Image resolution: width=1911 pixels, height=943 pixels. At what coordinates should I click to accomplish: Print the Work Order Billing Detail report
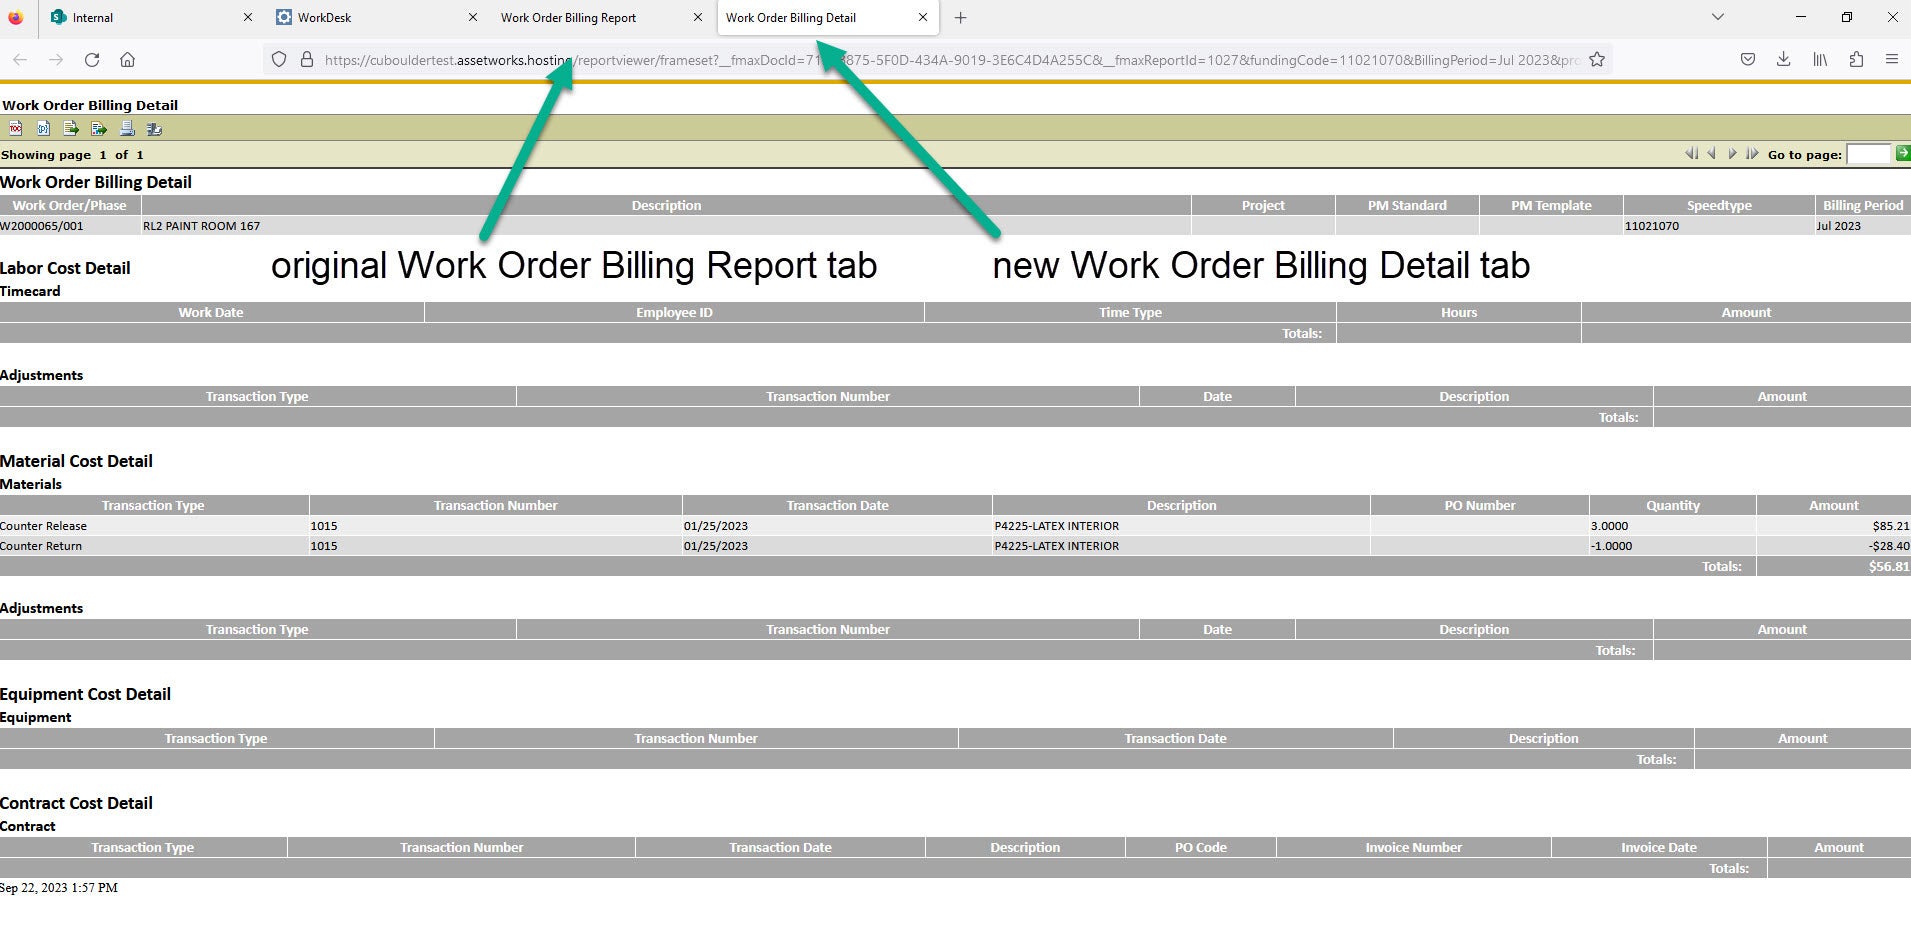click(x=127, y=128)
